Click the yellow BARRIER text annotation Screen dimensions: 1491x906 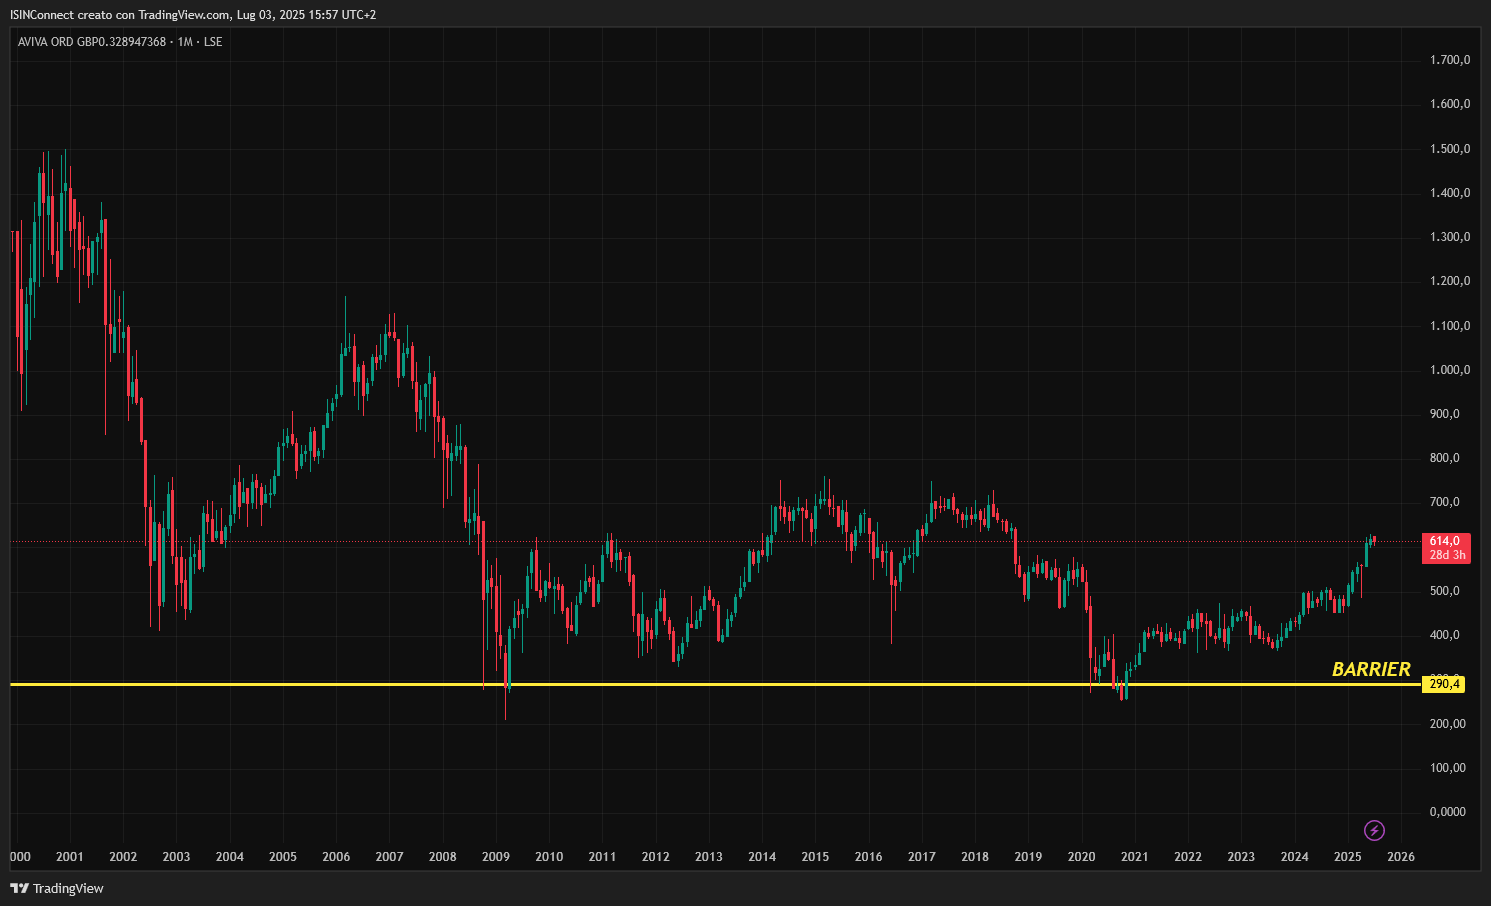click(1371, 669)
